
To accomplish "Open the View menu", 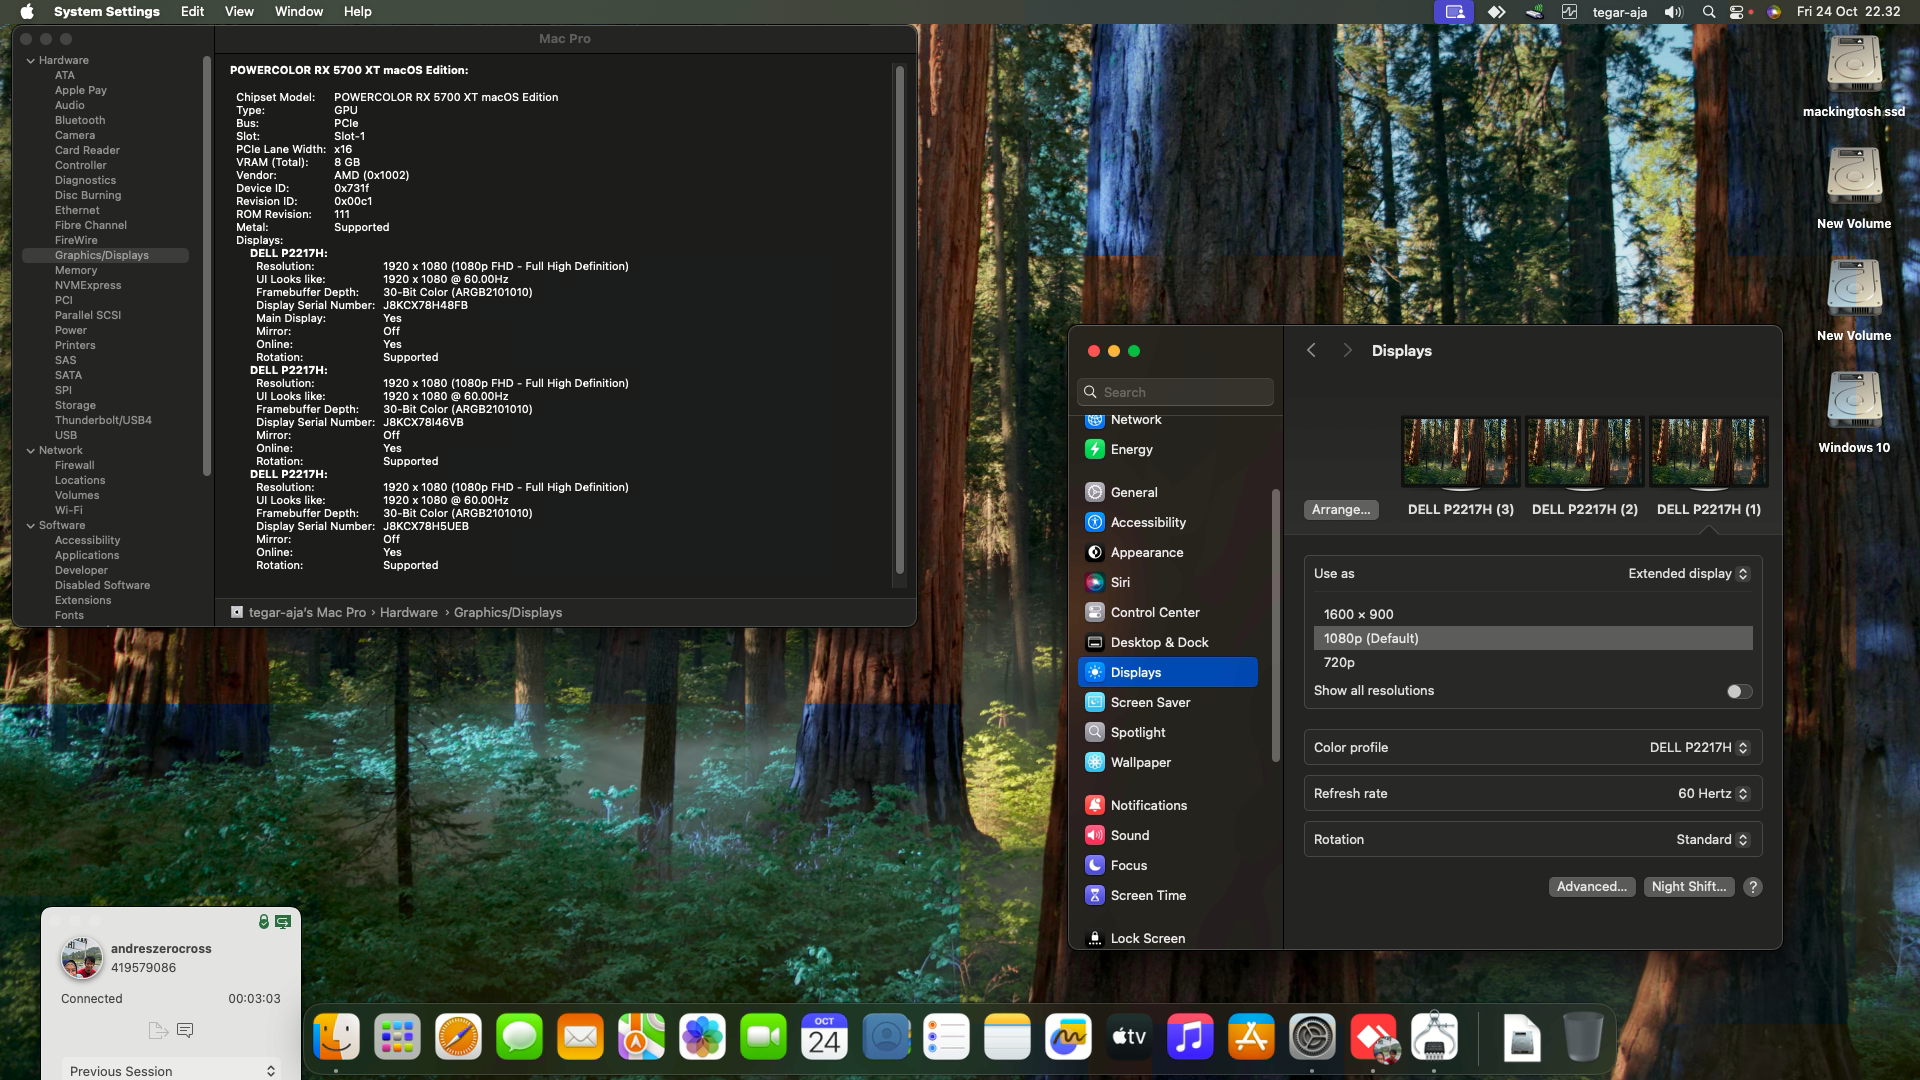I will click(239, 12).
